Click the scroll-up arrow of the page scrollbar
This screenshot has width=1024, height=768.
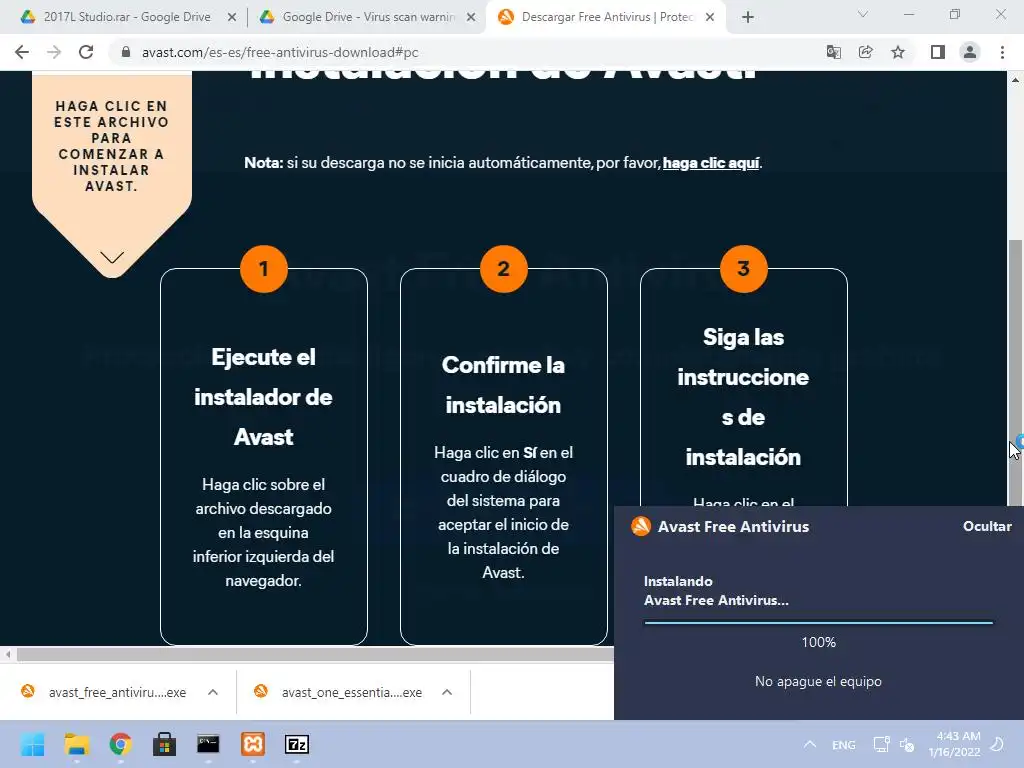[1016, 80]
